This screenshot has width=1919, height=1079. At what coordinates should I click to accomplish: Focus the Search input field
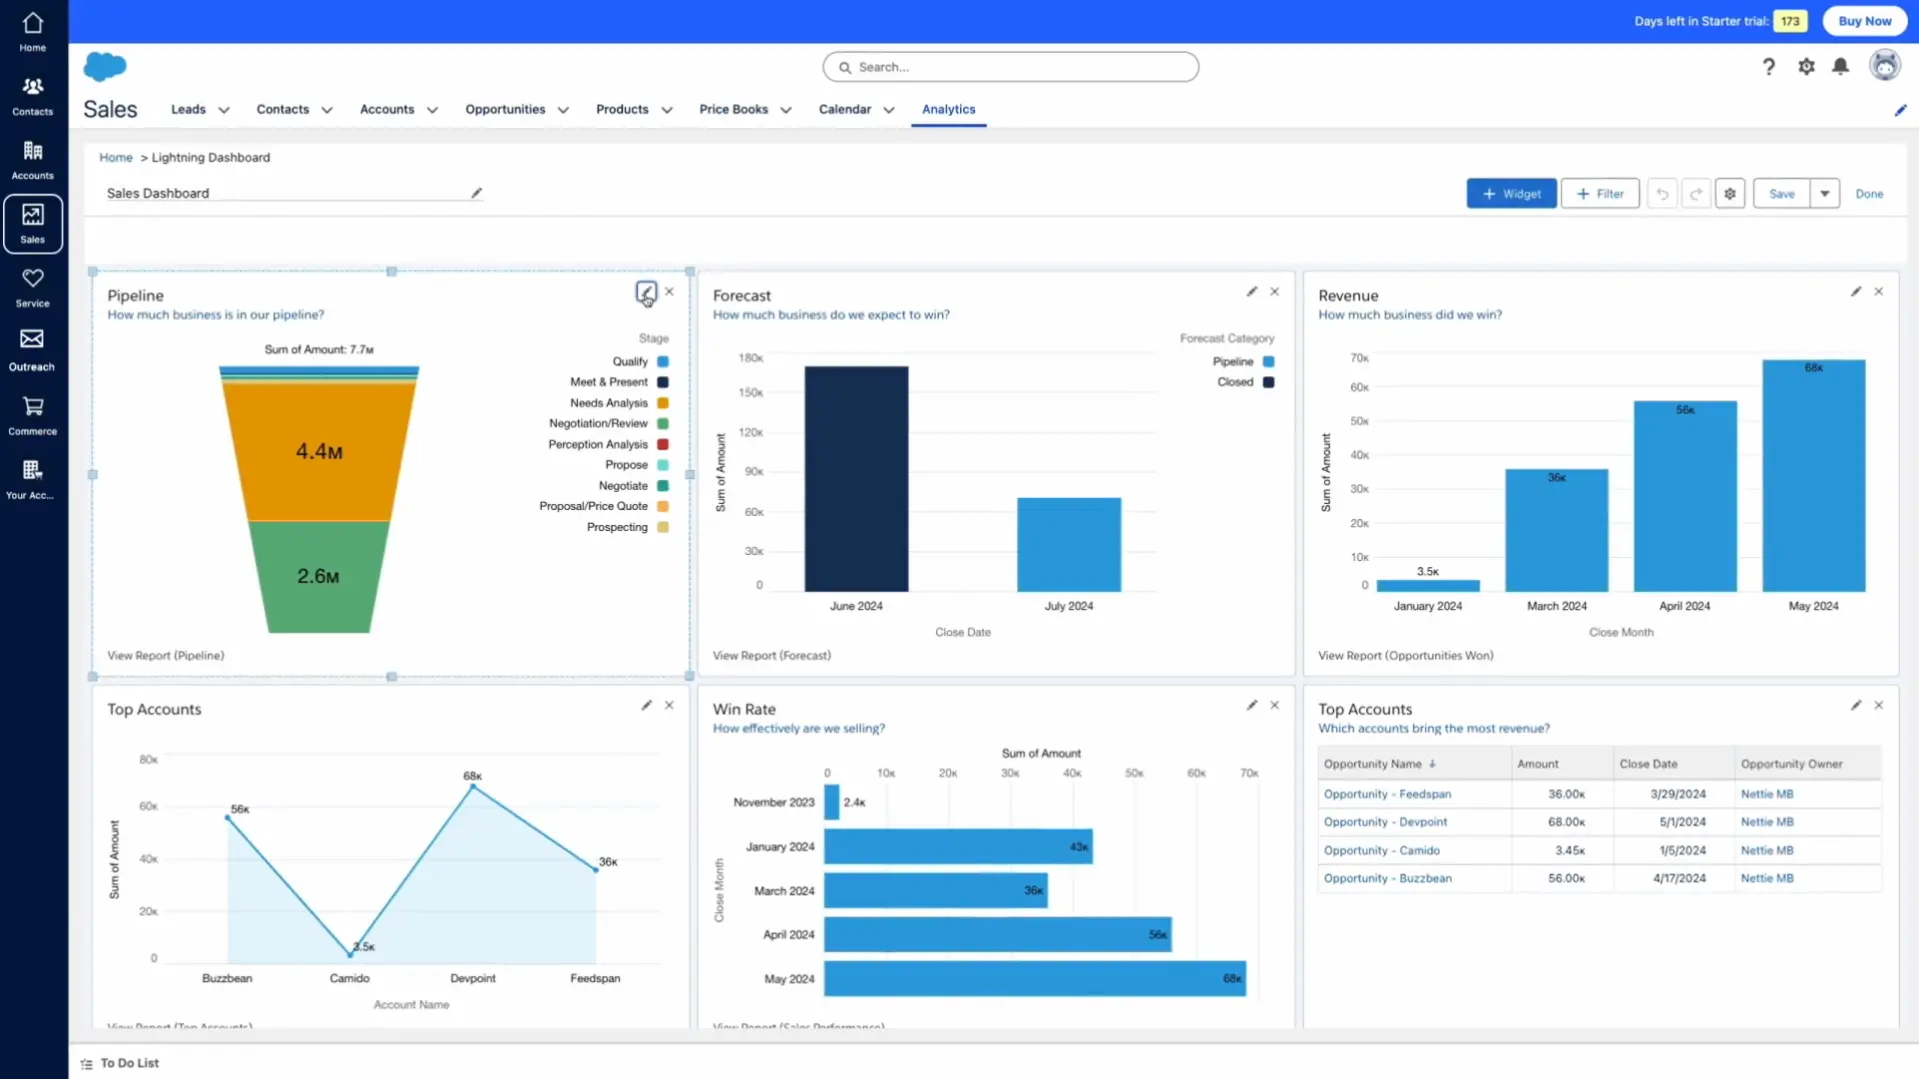[x=1010, y=67]
